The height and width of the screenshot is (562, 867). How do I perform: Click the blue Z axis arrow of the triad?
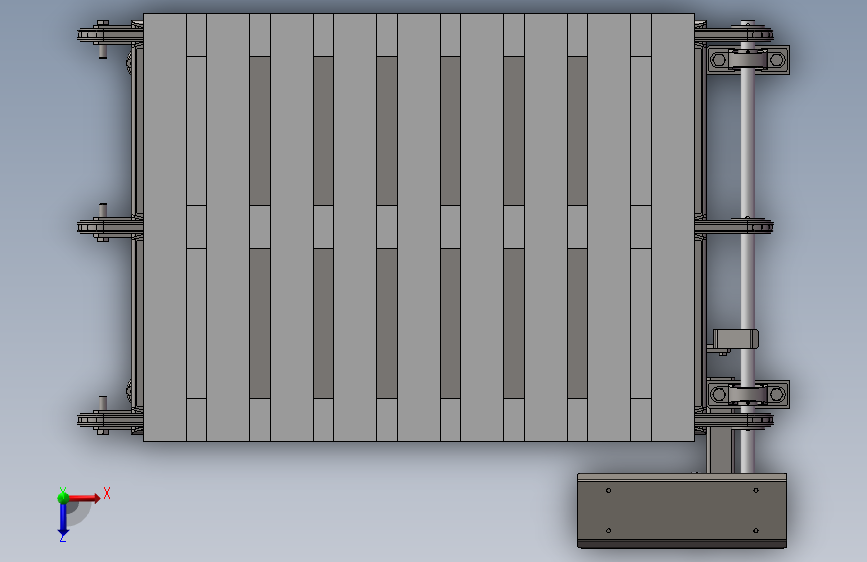63,520
